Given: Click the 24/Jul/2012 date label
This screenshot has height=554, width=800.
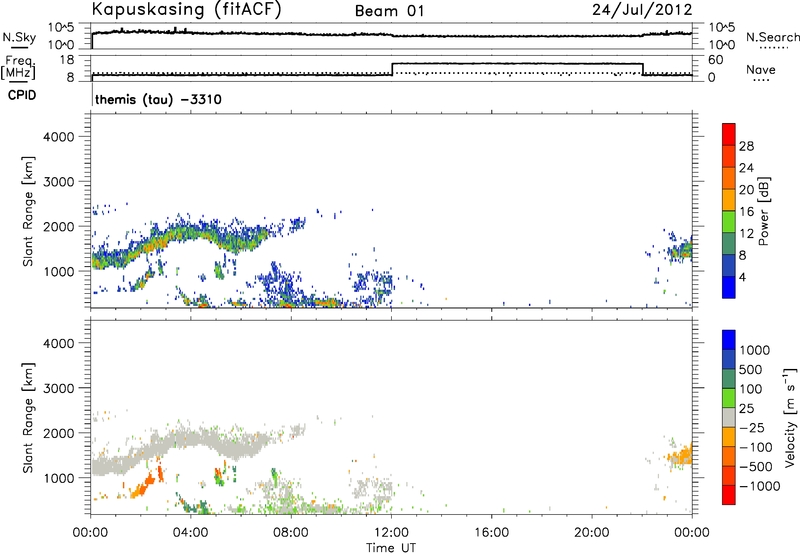Looking at the screenshot, I should coord(642,10).
